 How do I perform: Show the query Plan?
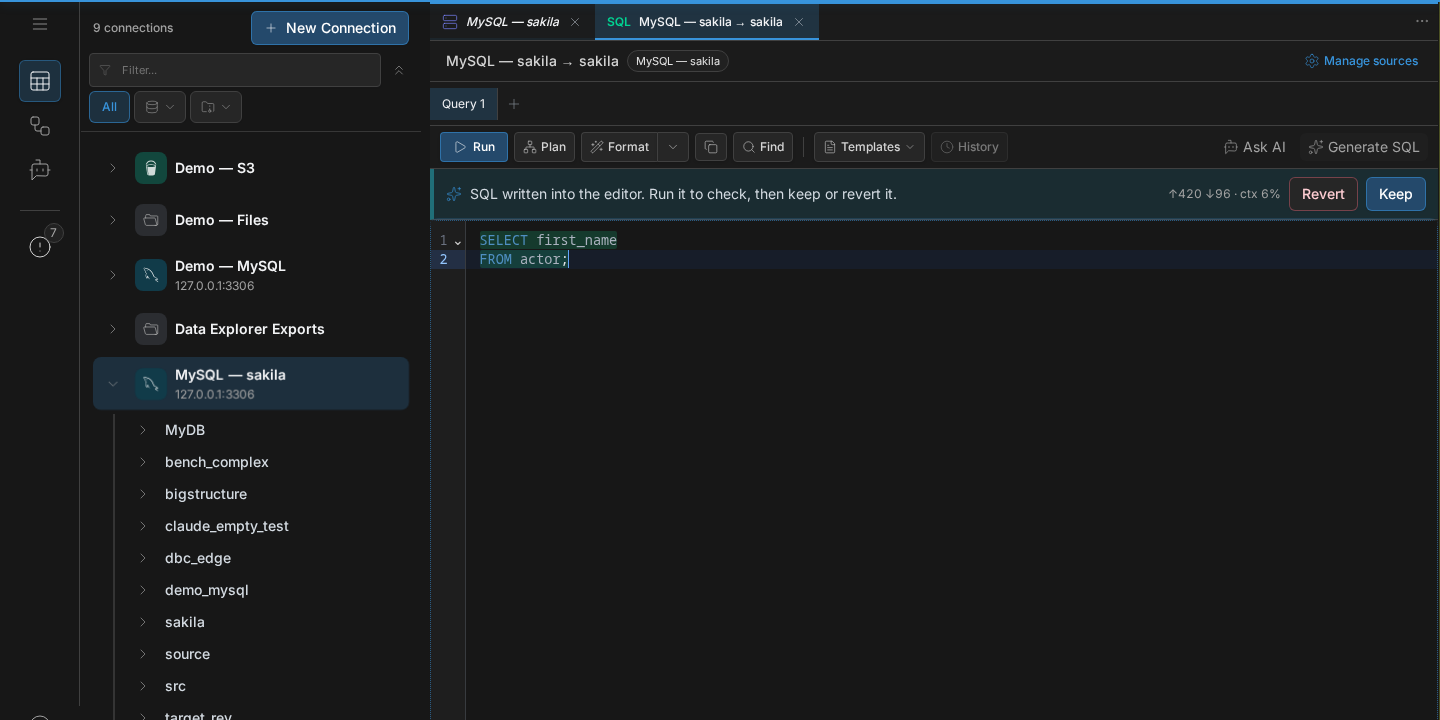[x=545, y=147]
